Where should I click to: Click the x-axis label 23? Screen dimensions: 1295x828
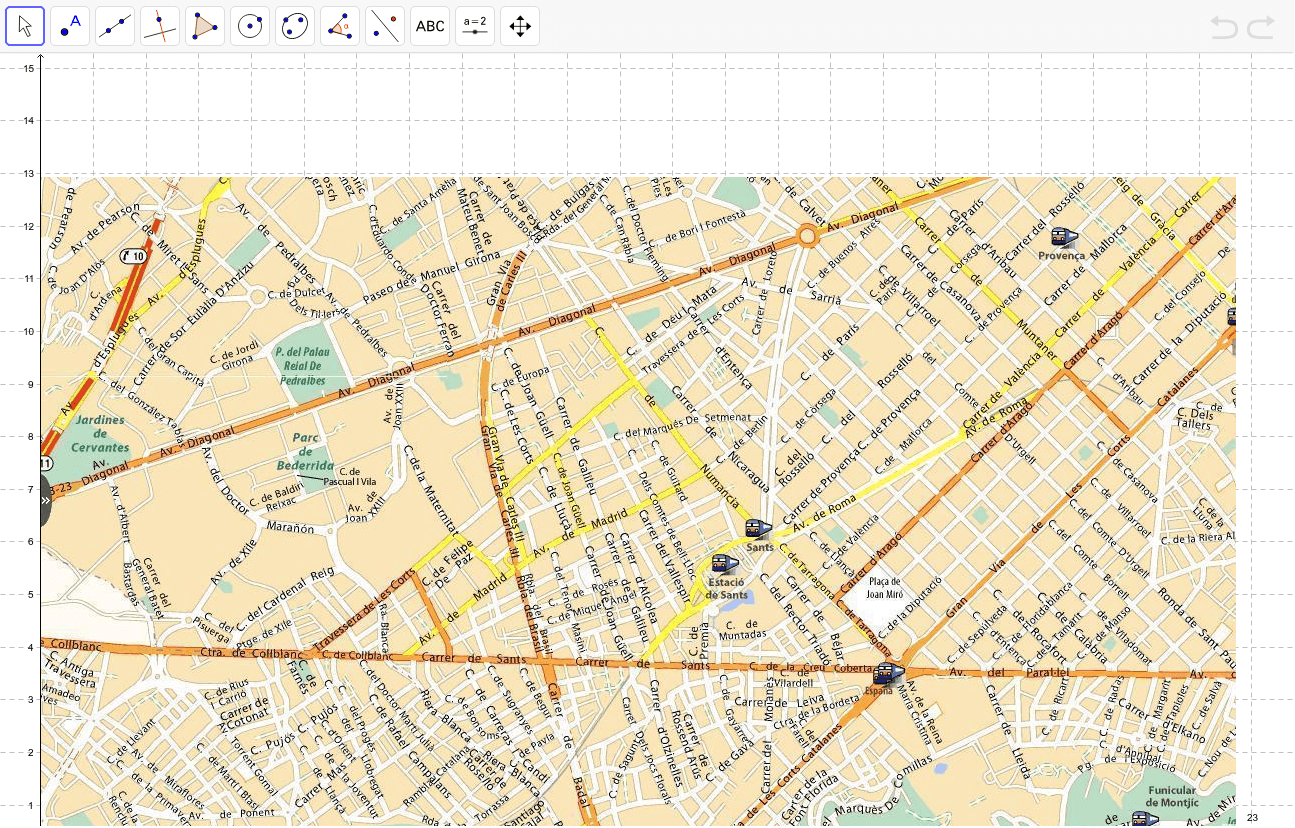tap(1252, 818)
